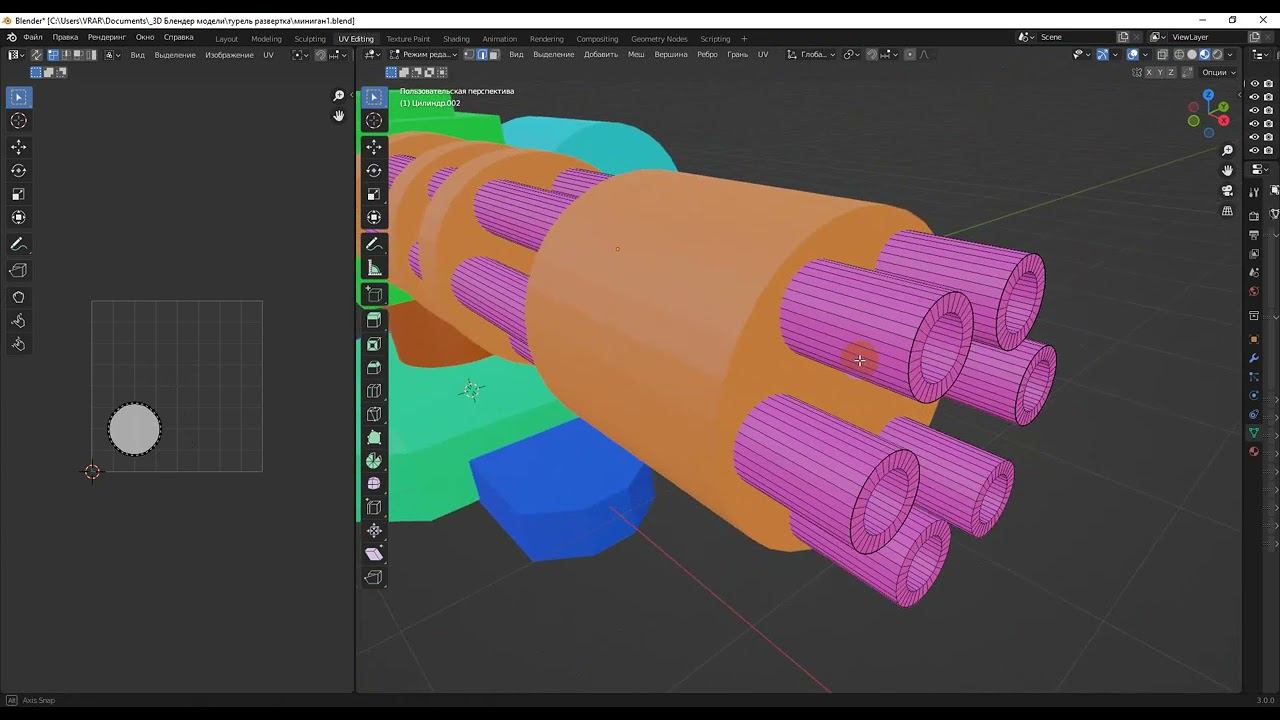Open the Добавить menu in the 3D viewport
The height and width of the screenshot is (720, 1280).
pos(600,55)
